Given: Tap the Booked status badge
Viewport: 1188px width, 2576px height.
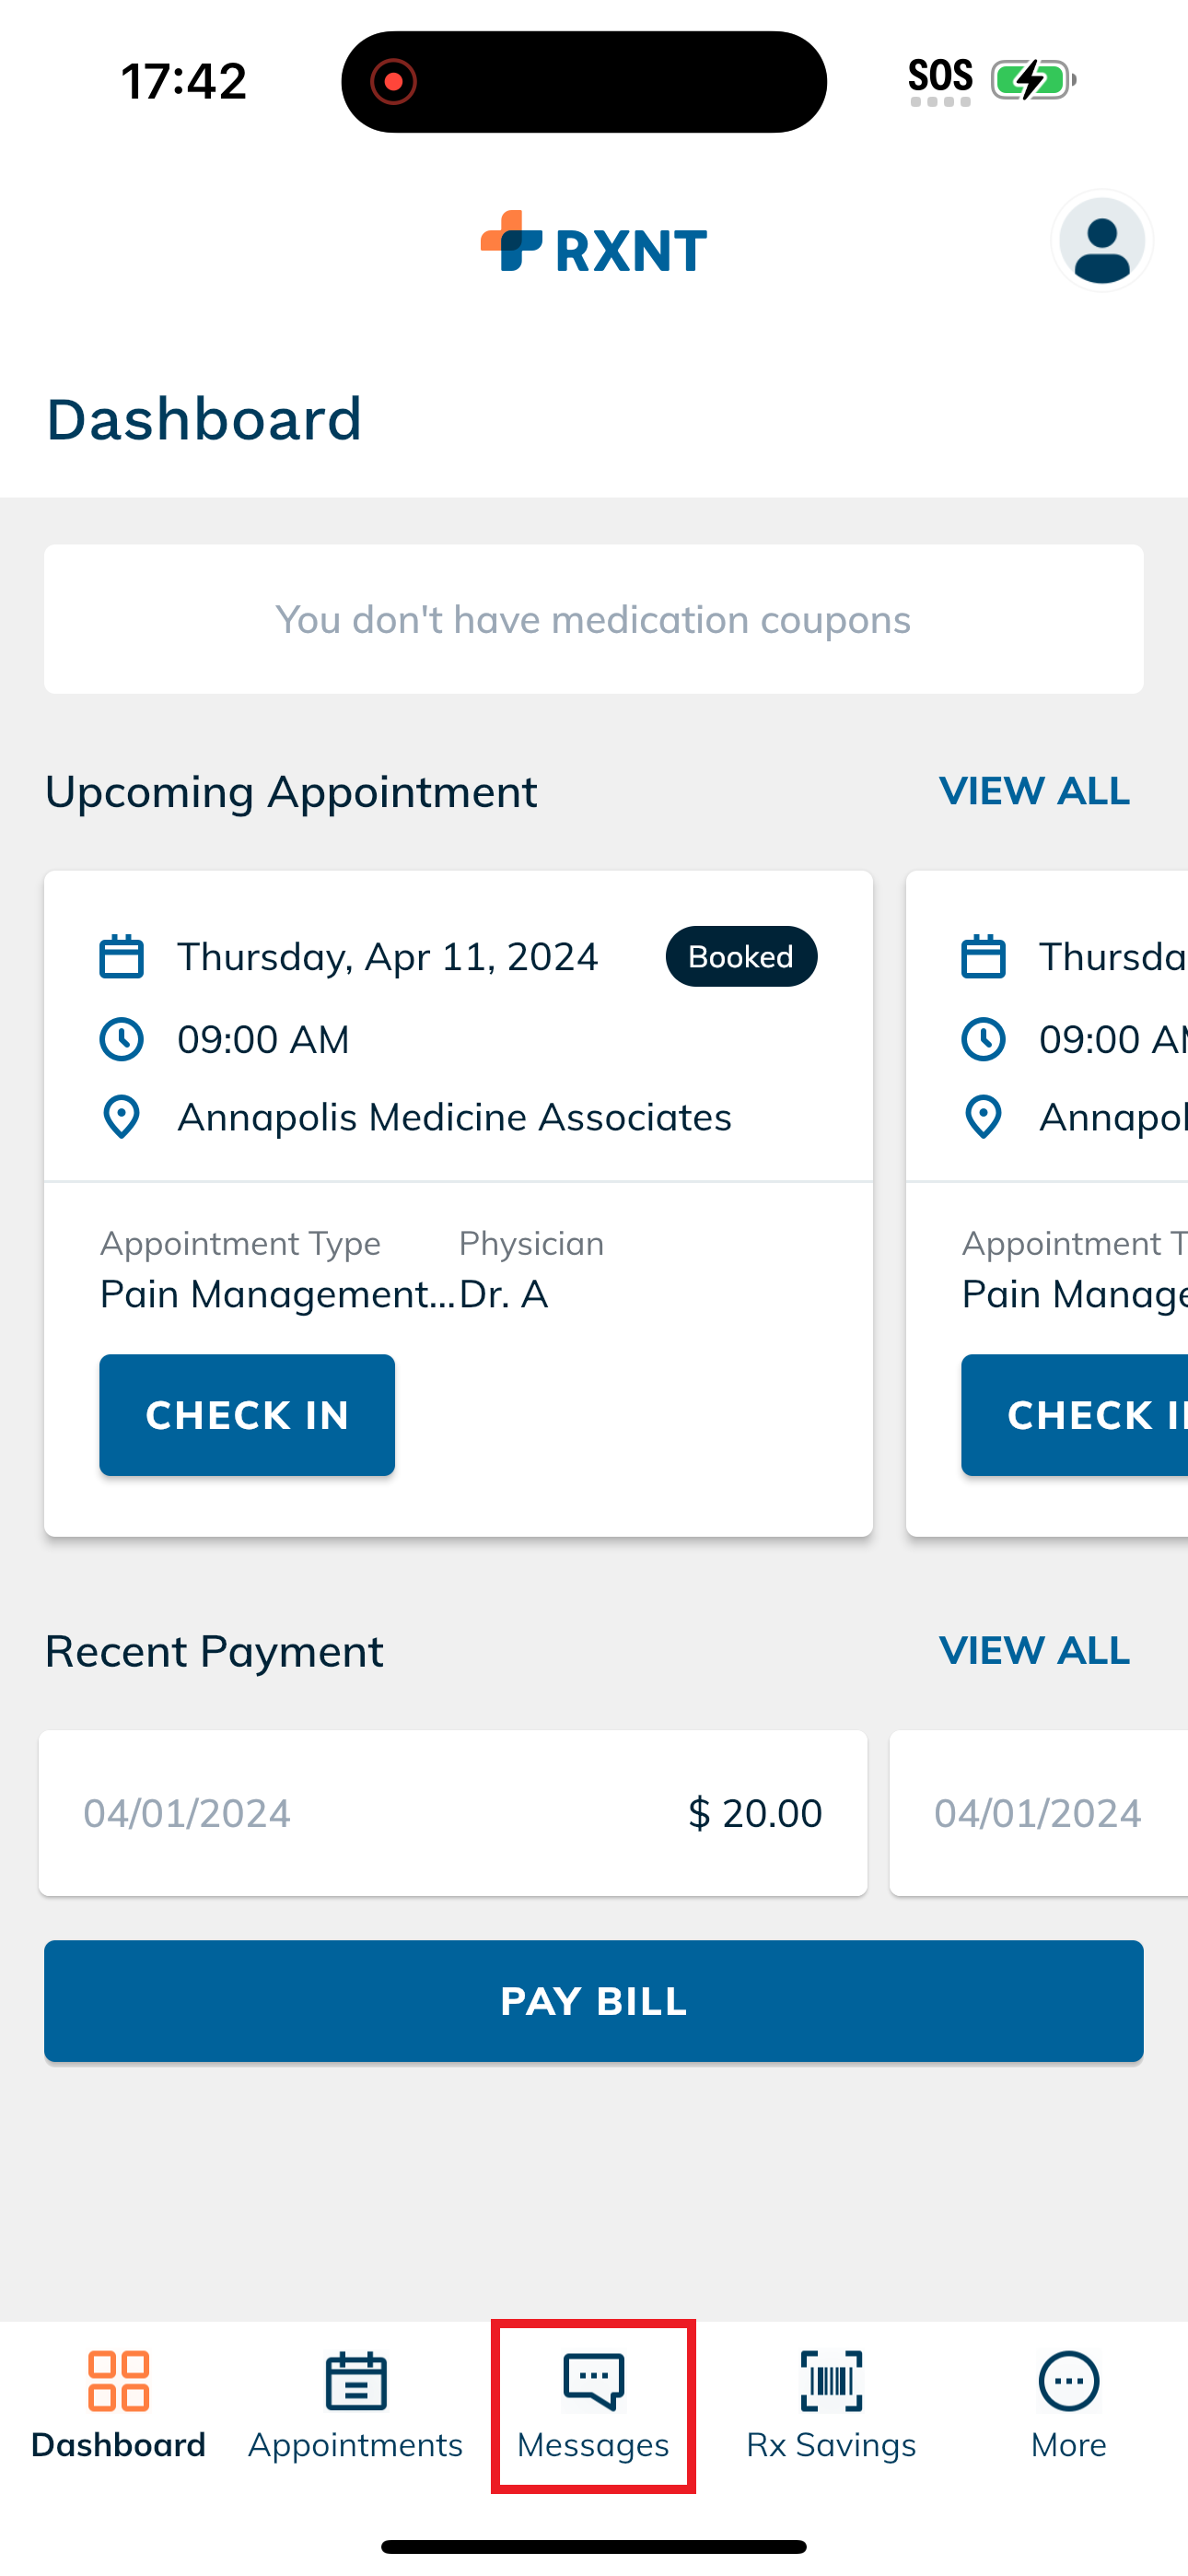Looking at the screenshot, I should (x=741, y=956).
